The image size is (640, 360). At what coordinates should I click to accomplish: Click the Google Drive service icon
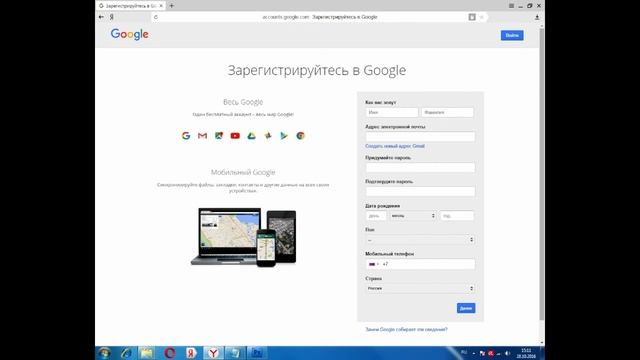pyautogui.click(x=251, y=136)
